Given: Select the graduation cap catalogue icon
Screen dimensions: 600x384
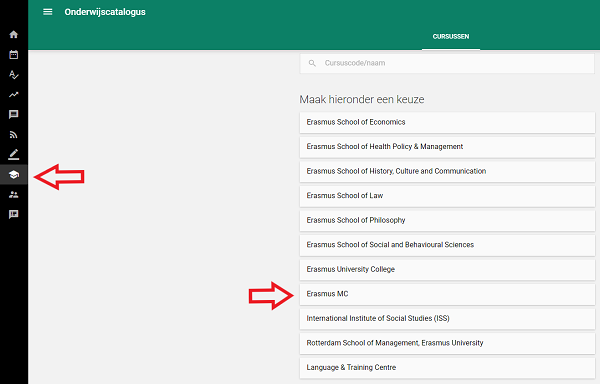Looking at the screenshot, I should [14, 175].
